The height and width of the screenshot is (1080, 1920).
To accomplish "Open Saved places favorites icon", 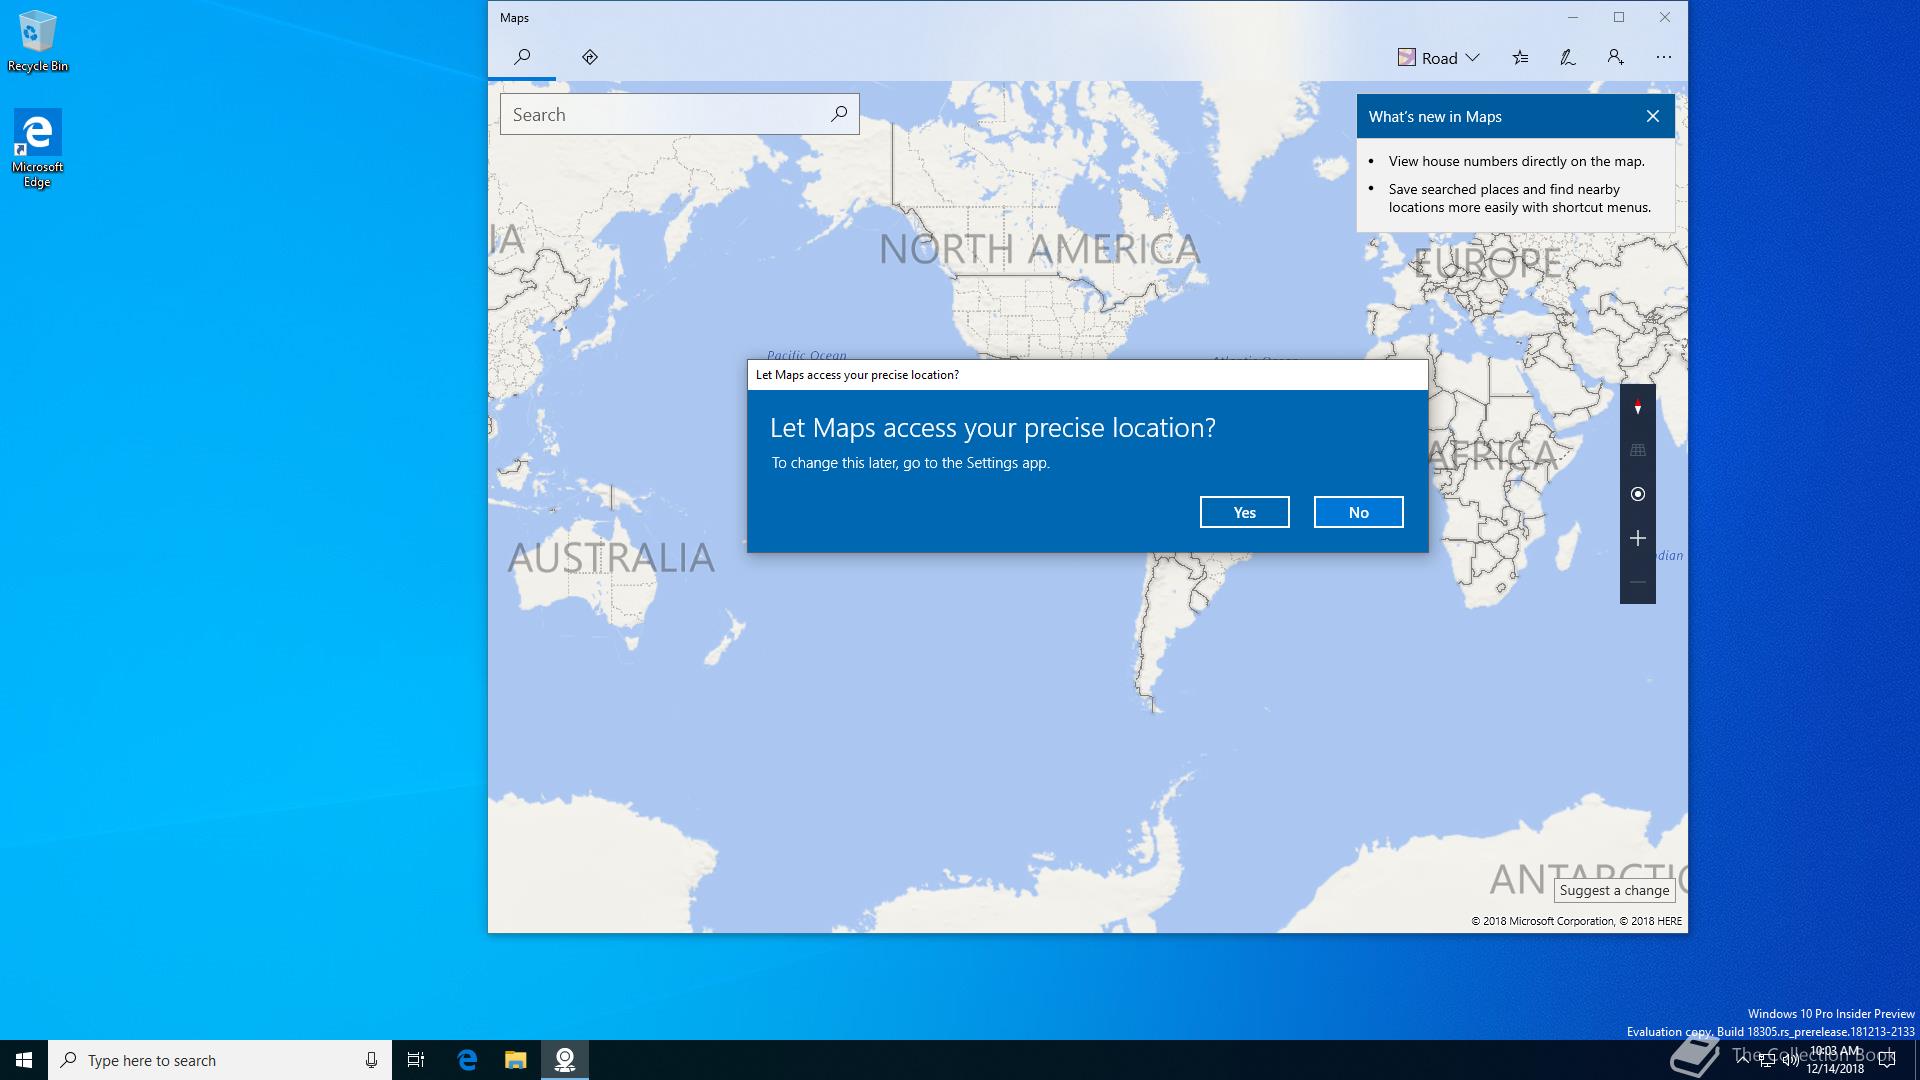I will [x=1520, y=58].
